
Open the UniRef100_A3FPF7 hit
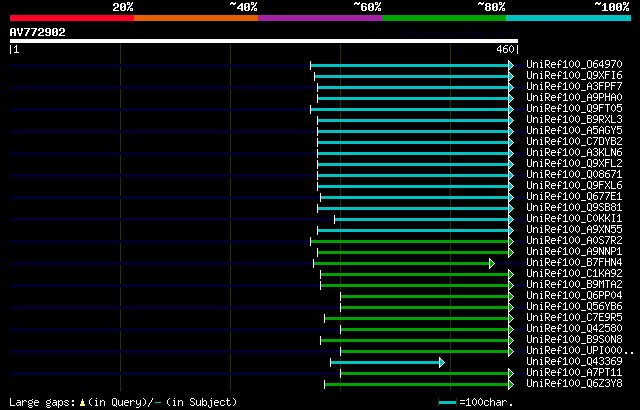(x=574, y=86)
